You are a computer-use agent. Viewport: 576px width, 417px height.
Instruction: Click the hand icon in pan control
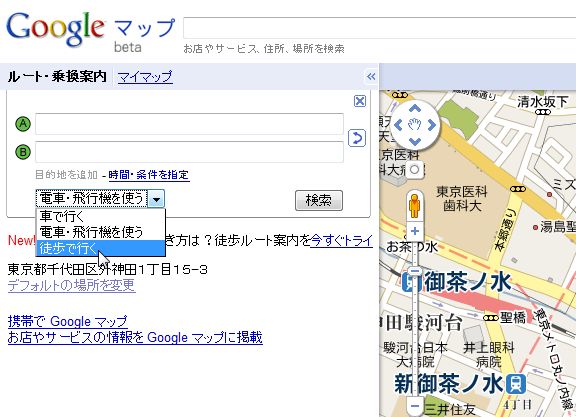pyautogui.click(x=415, y=125)
